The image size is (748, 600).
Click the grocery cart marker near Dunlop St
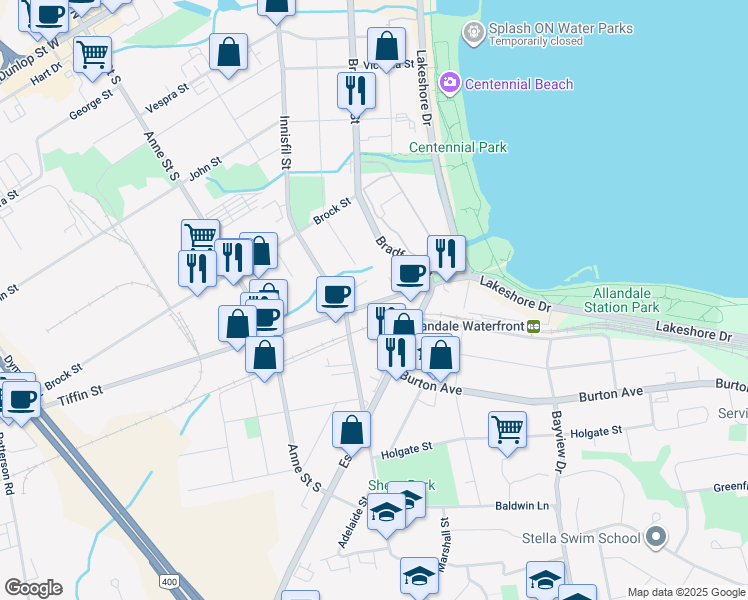pyautogui.click(x=93, y=54)
